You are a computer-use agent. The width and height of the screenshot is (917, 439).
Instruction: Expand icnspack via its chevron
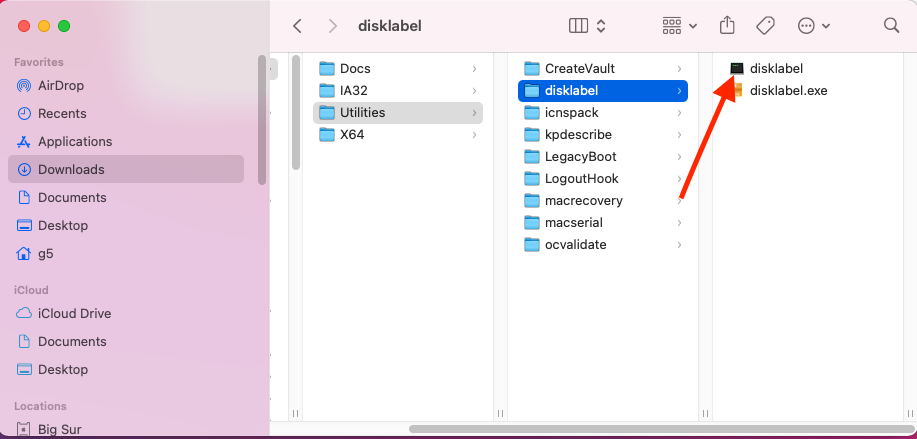[680, 112]
